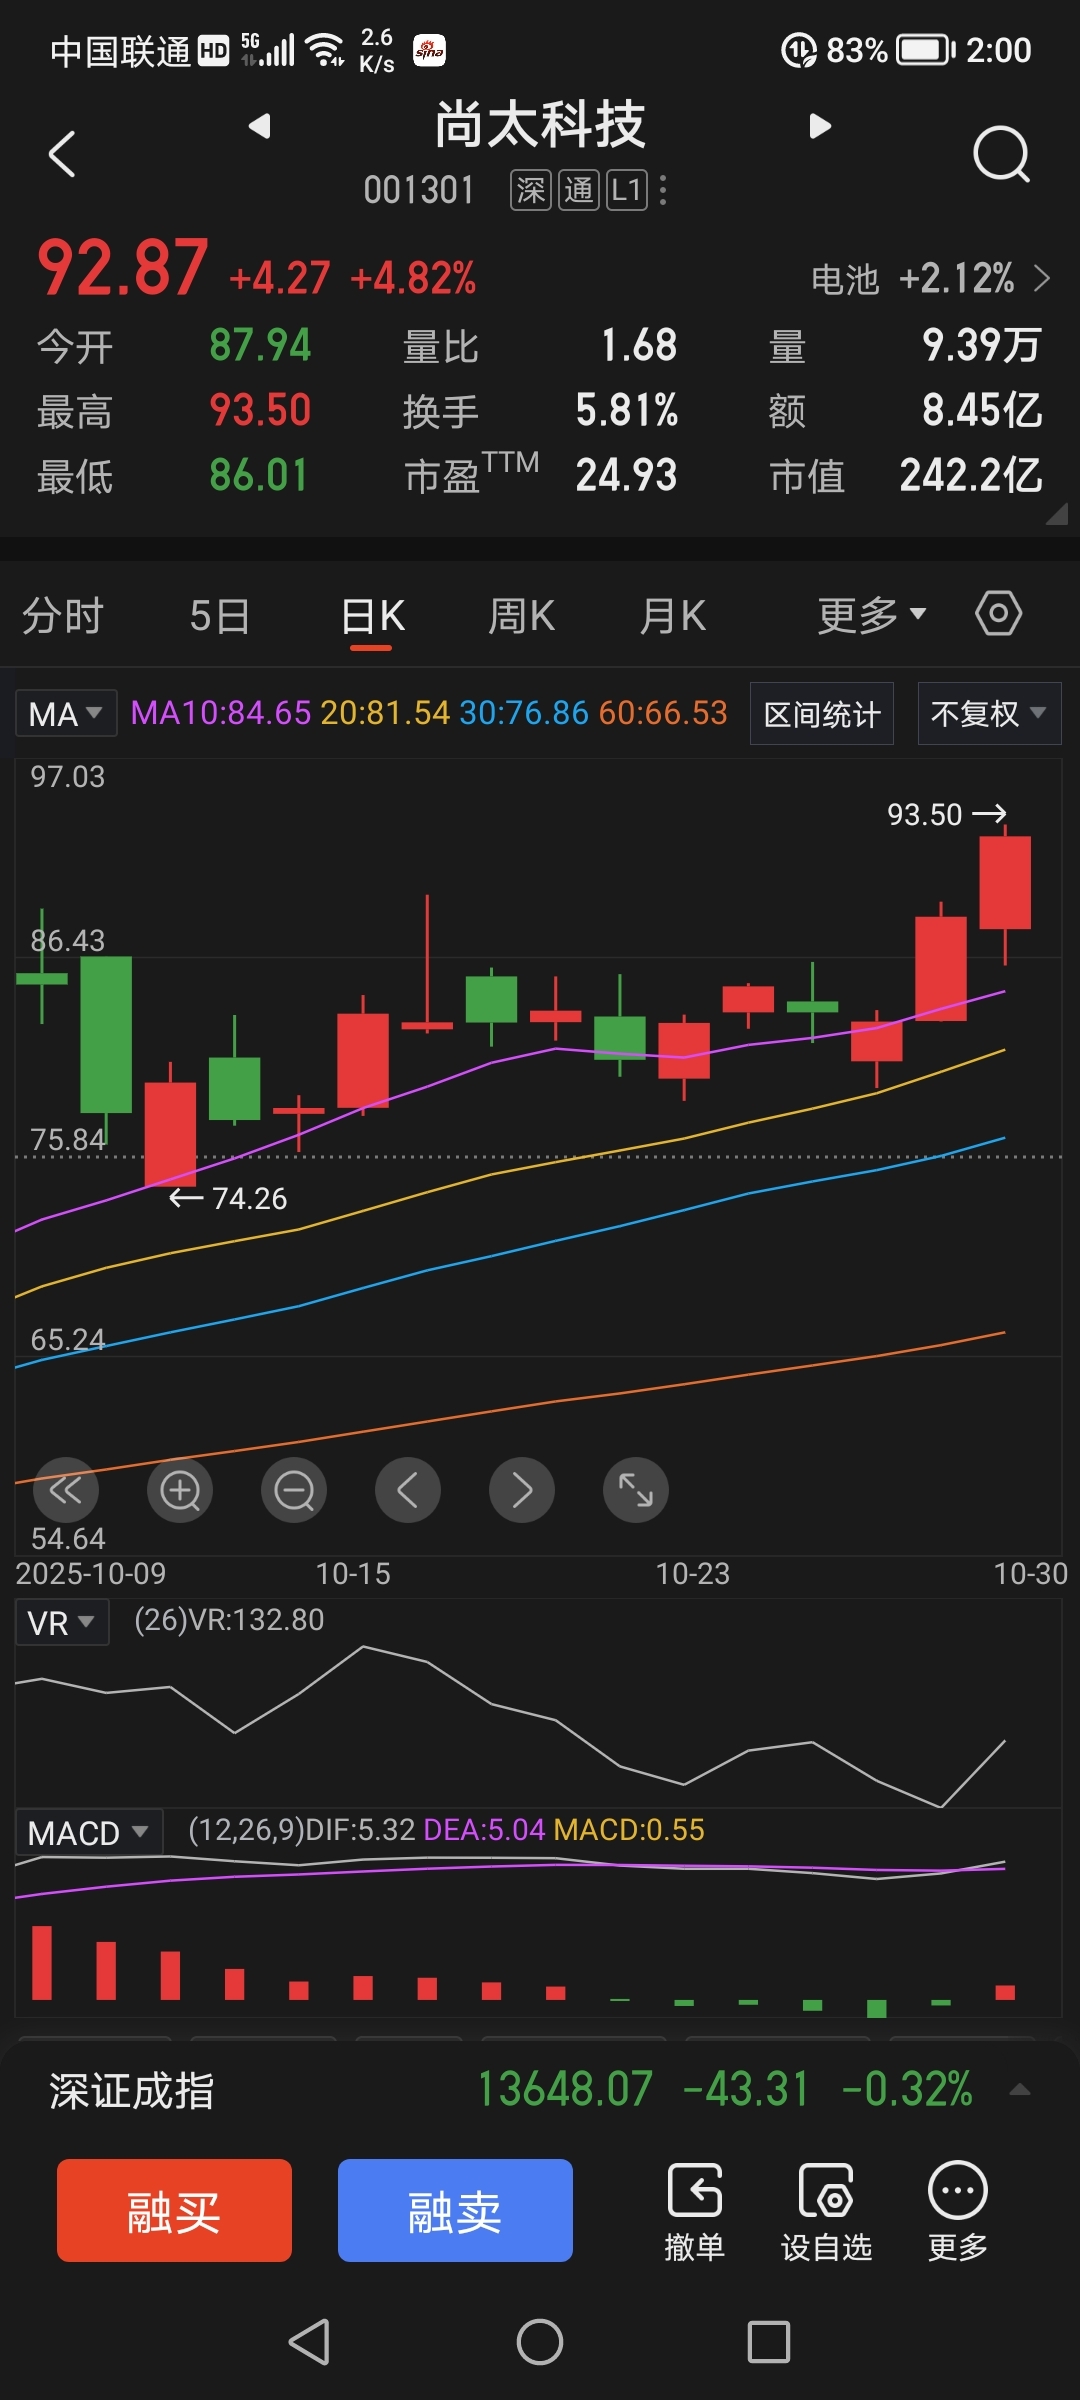Tap 最高 value 93.50
This screenshot has height=2400, width=1080.
pos(260,410)
